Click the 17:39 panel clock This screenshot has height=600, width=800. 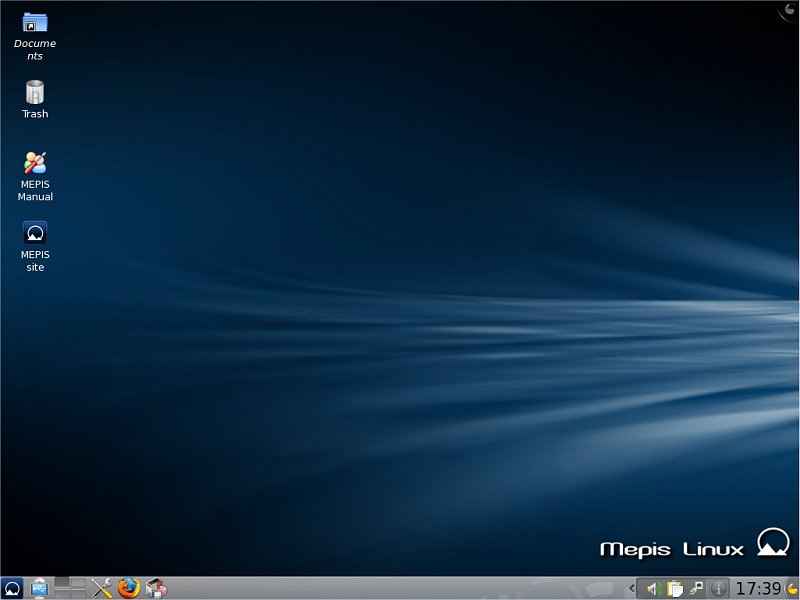coord(758,588)
